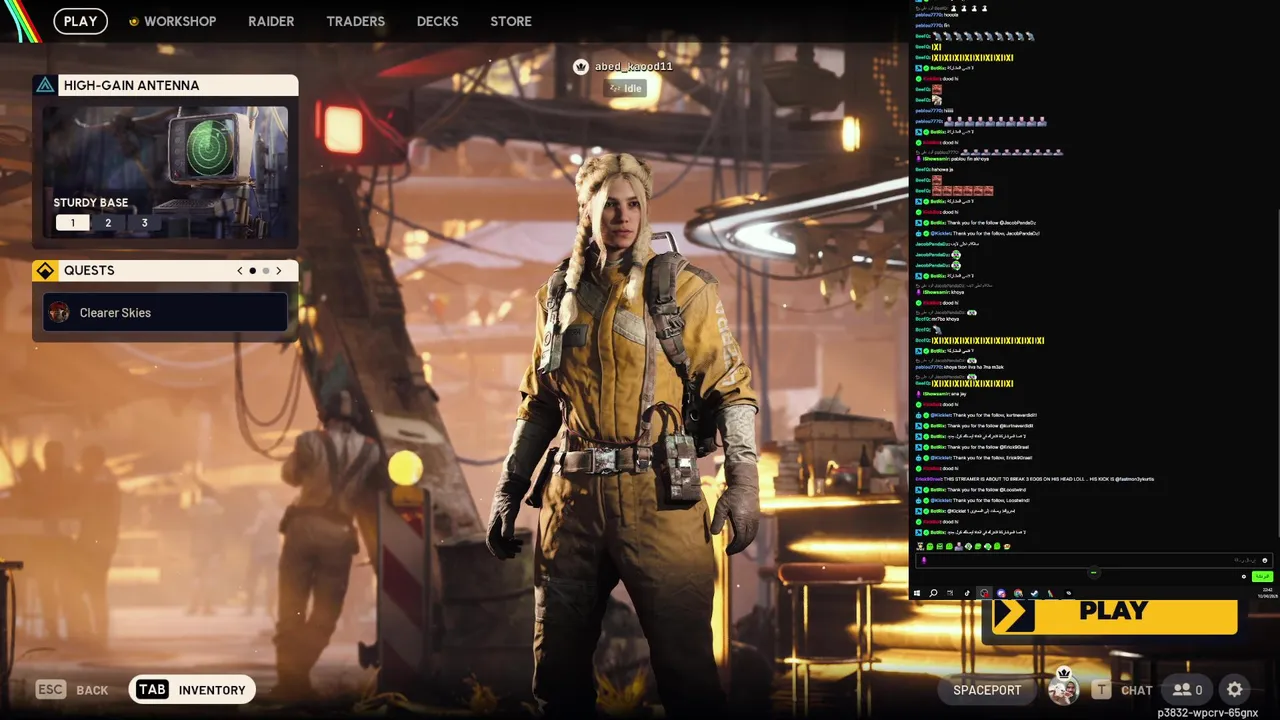Select Sturdy Base step 3
Image resolution: width=1280 pixels, height=720 pixels.
(144, 223)
